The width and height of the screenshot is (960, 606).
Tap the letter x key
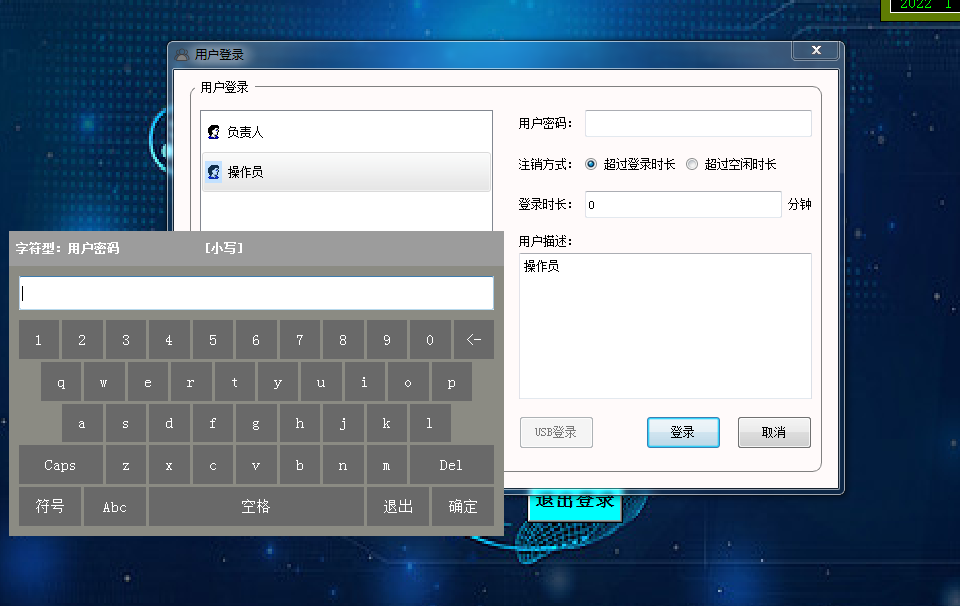click(x=169, y=465)
